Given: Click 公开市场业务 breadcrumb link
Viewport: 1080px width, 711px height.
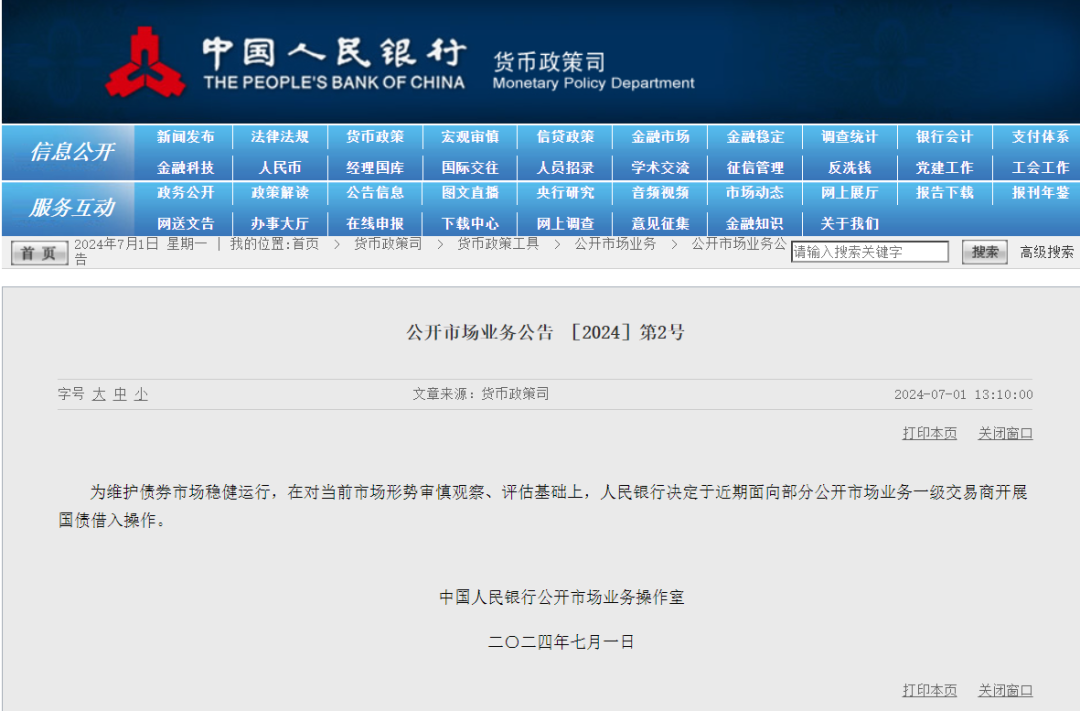Looking at the screenshot, I should click(615, 244).
